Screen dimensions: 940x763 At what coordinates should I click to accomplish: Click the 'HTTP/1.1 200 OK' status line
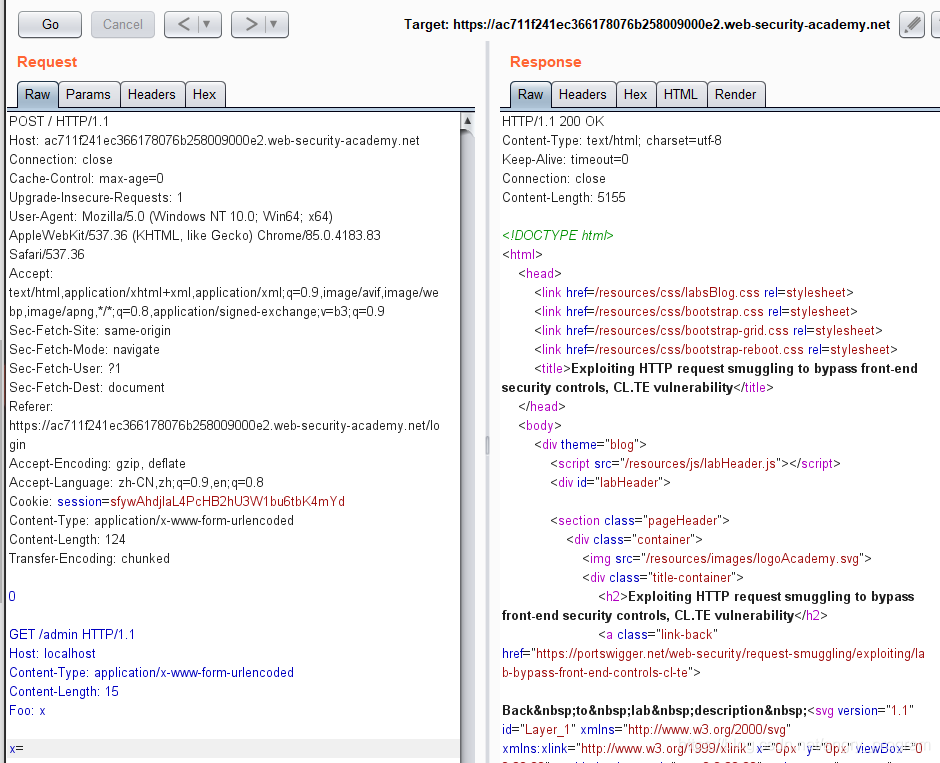553,121
